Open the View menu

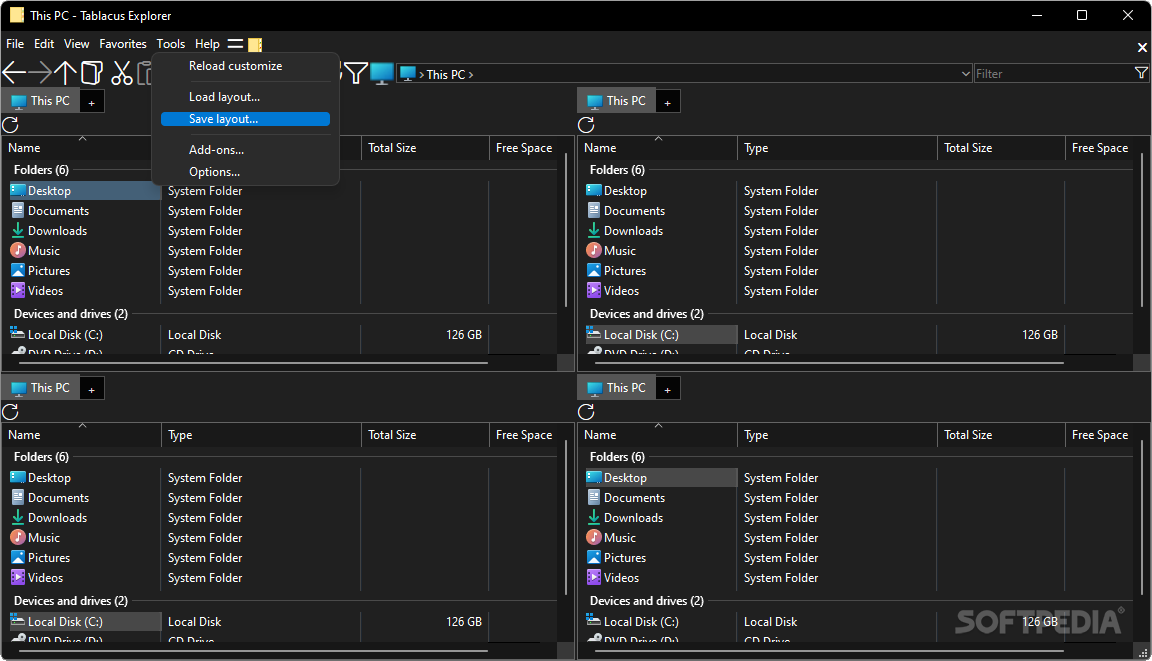(76, 44)
